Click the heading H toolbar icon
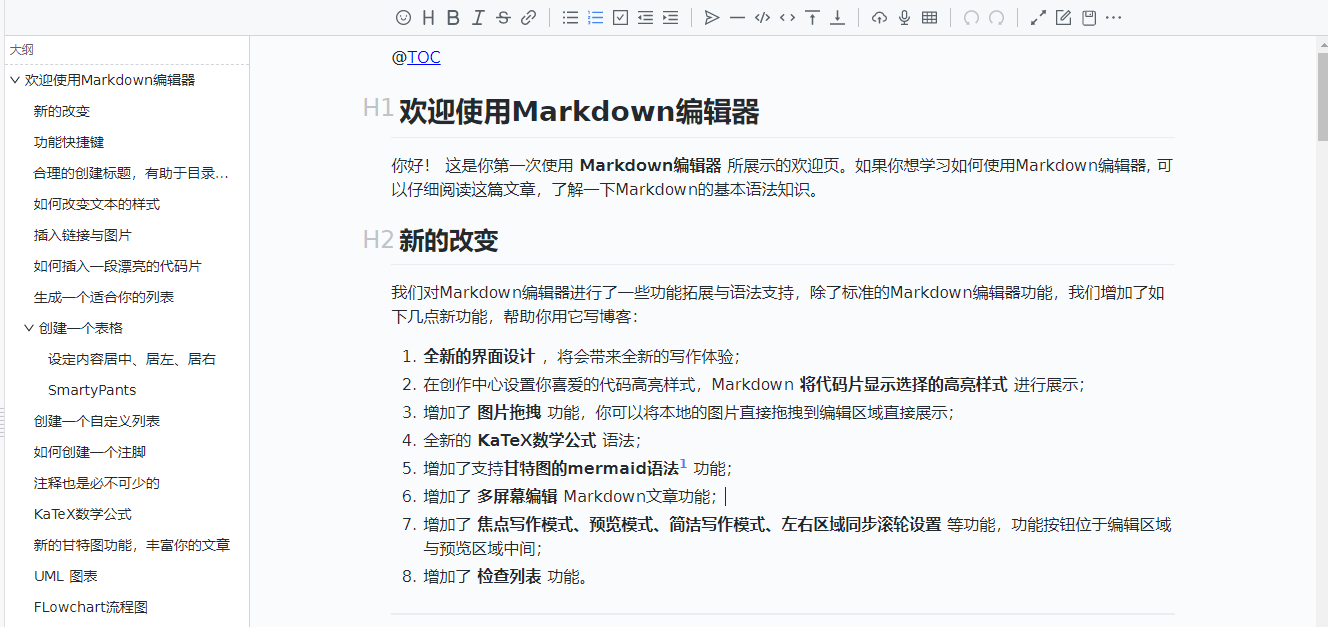The image size is (1328, 627). point(428,17)
